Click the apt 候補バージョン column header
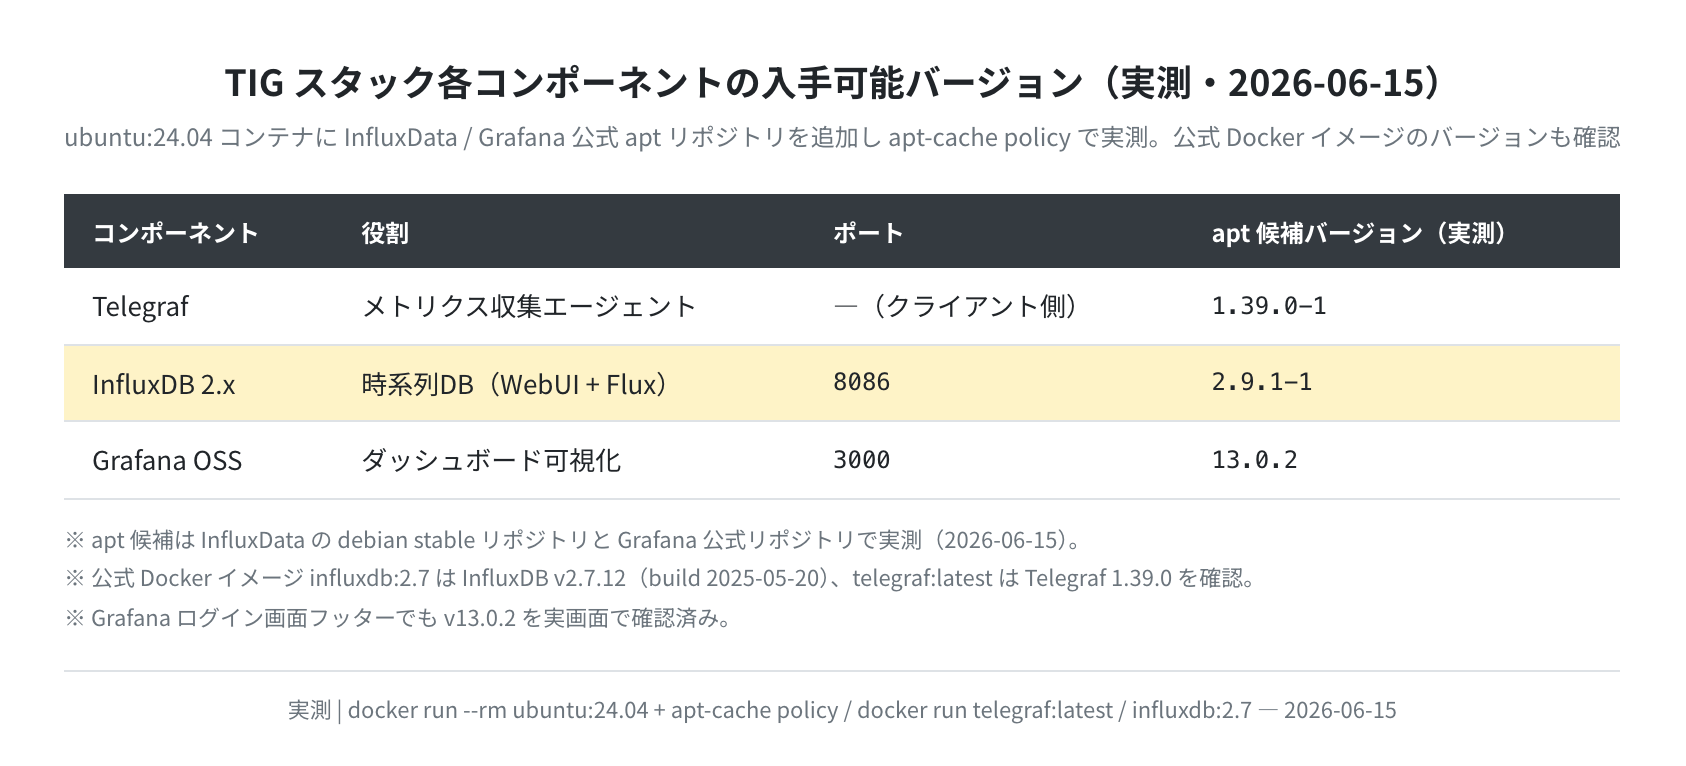The image size is (1686, 766). coord(1360,232)
